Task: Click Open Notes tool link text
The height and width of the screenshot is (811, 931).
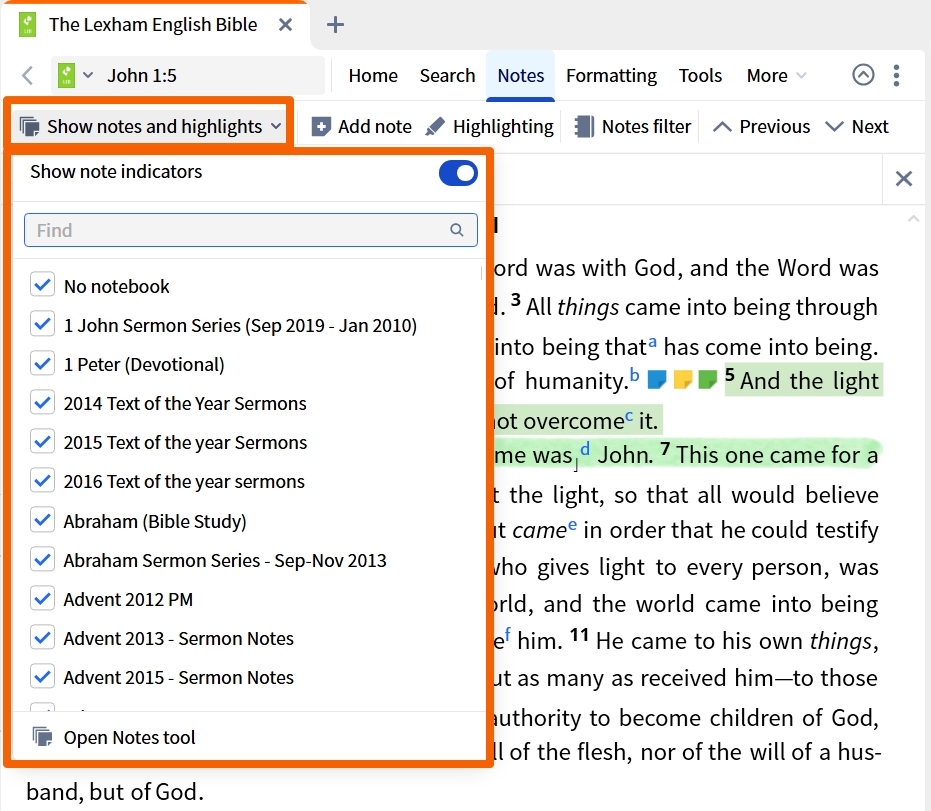Action: (129, 737)
